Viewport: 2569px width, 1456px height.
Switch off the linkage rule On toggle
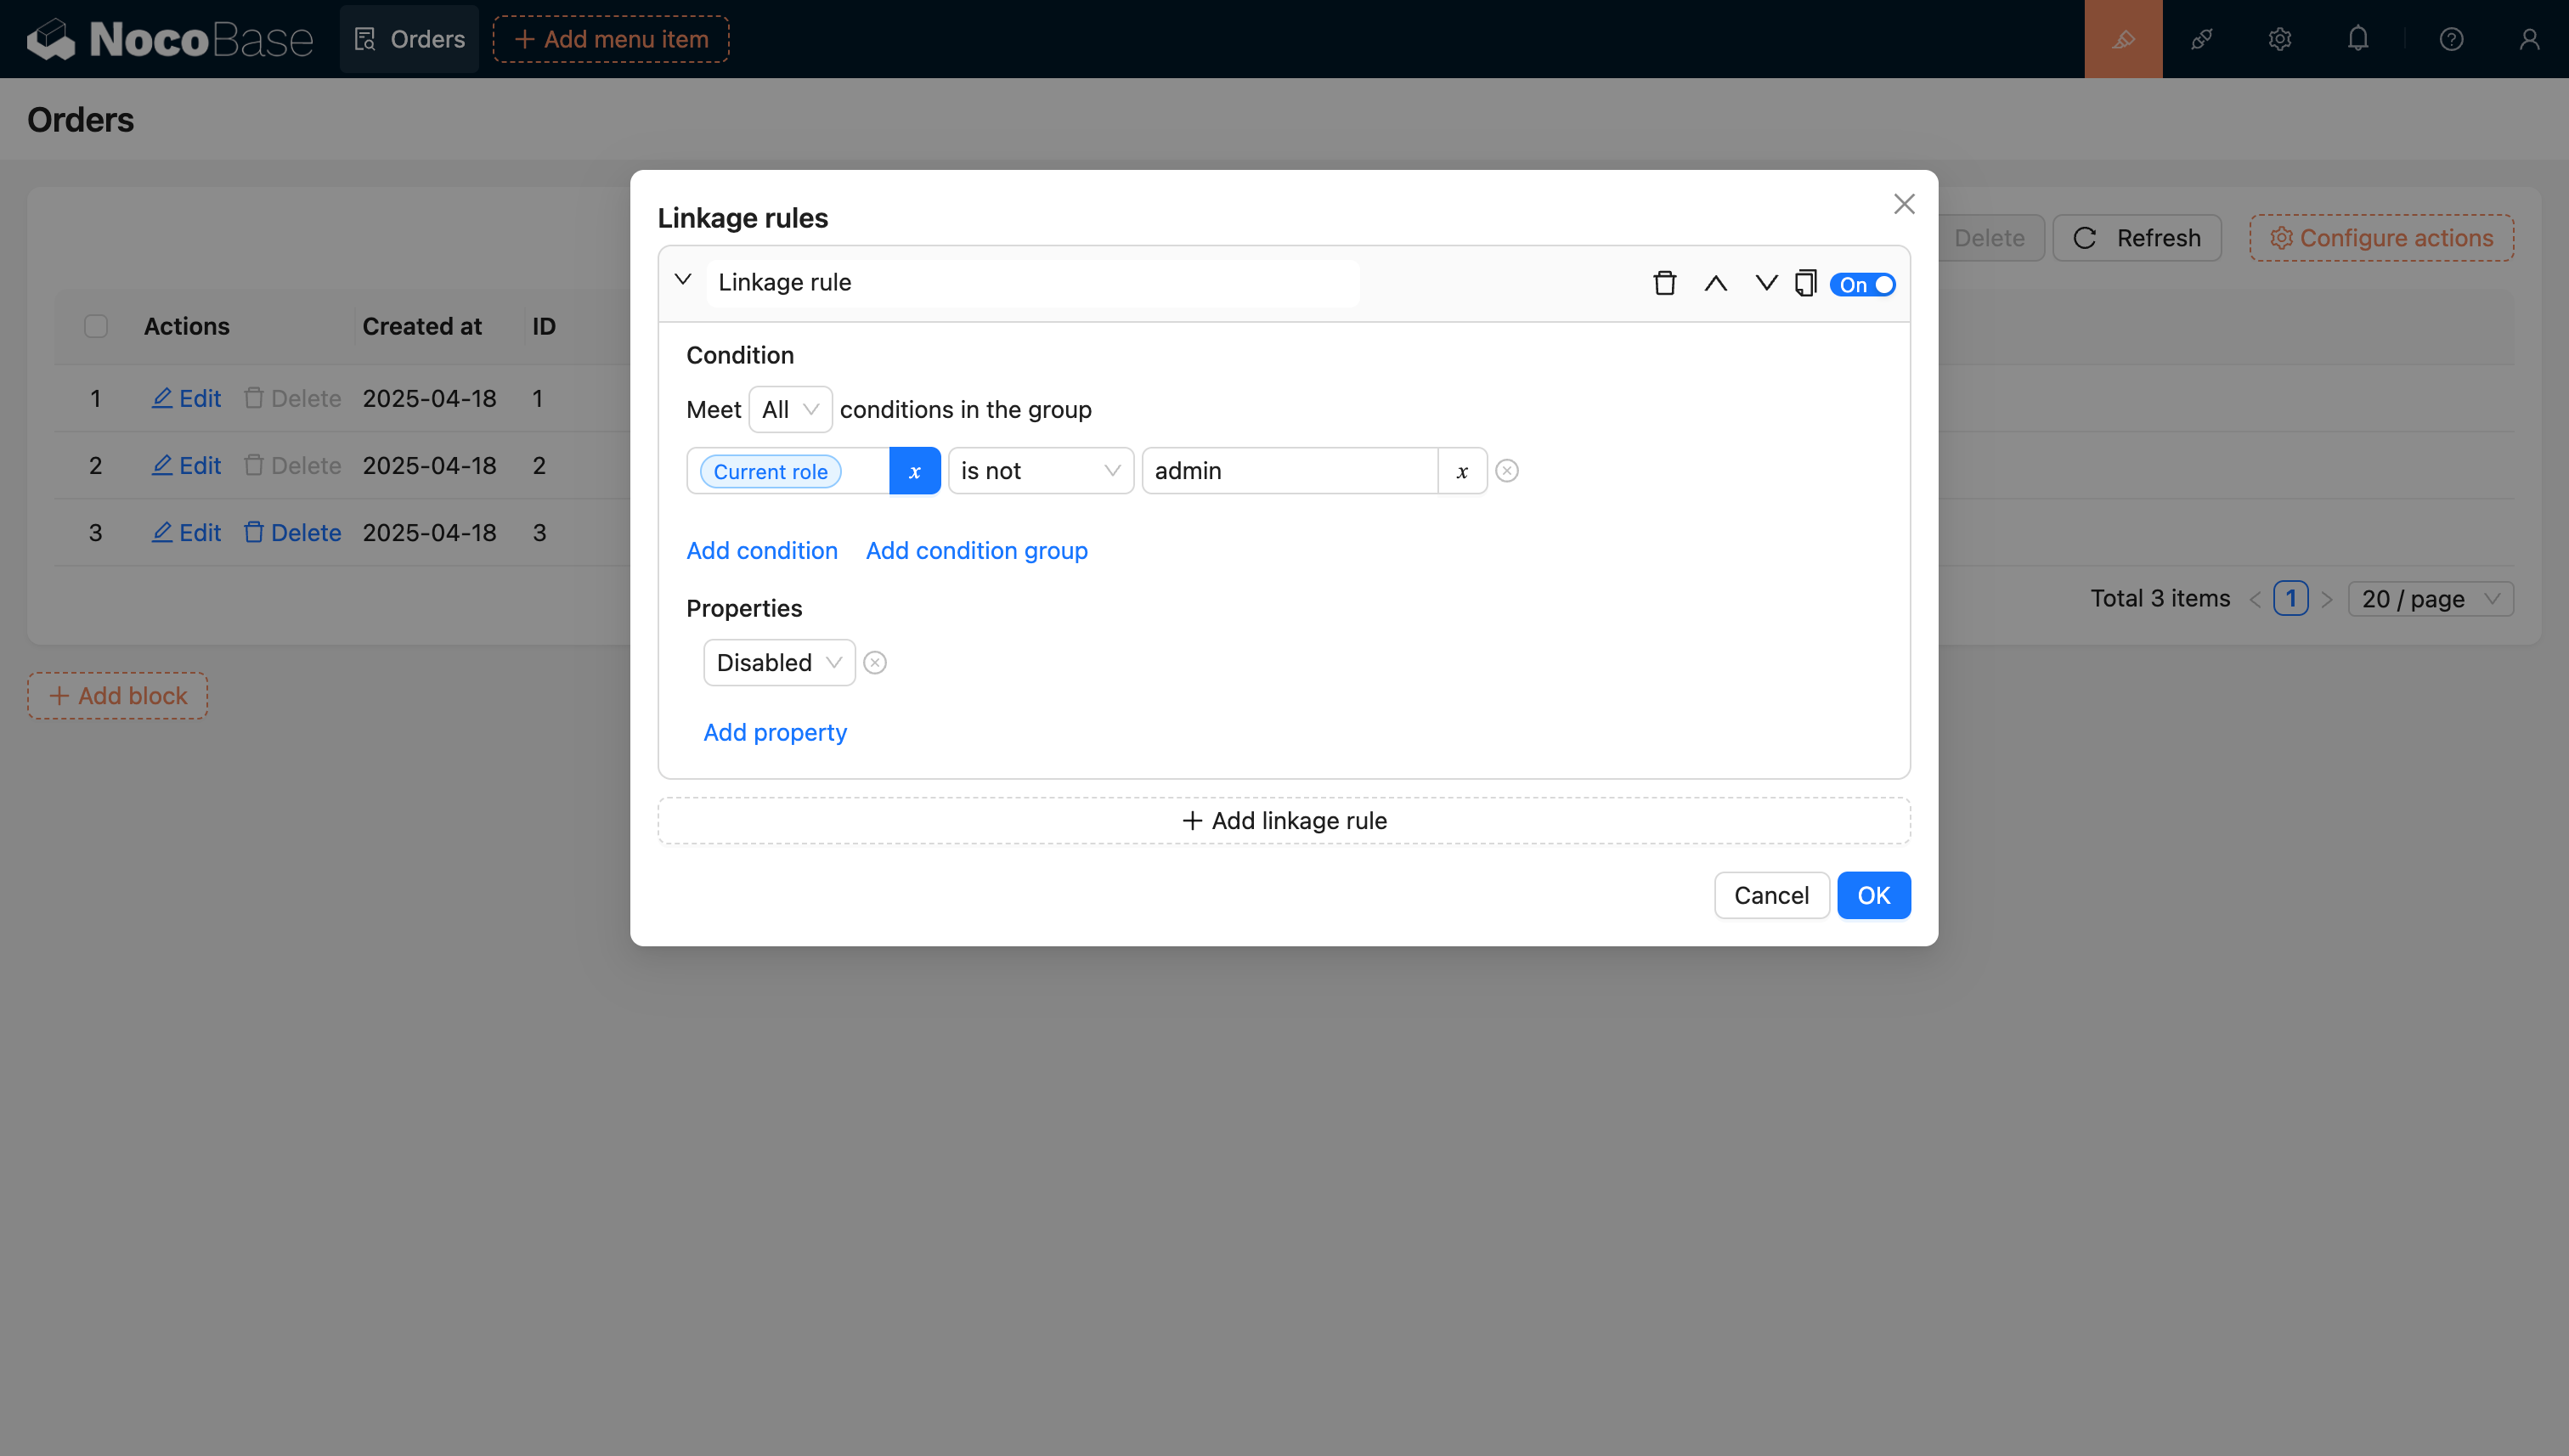click(1863, 285)
